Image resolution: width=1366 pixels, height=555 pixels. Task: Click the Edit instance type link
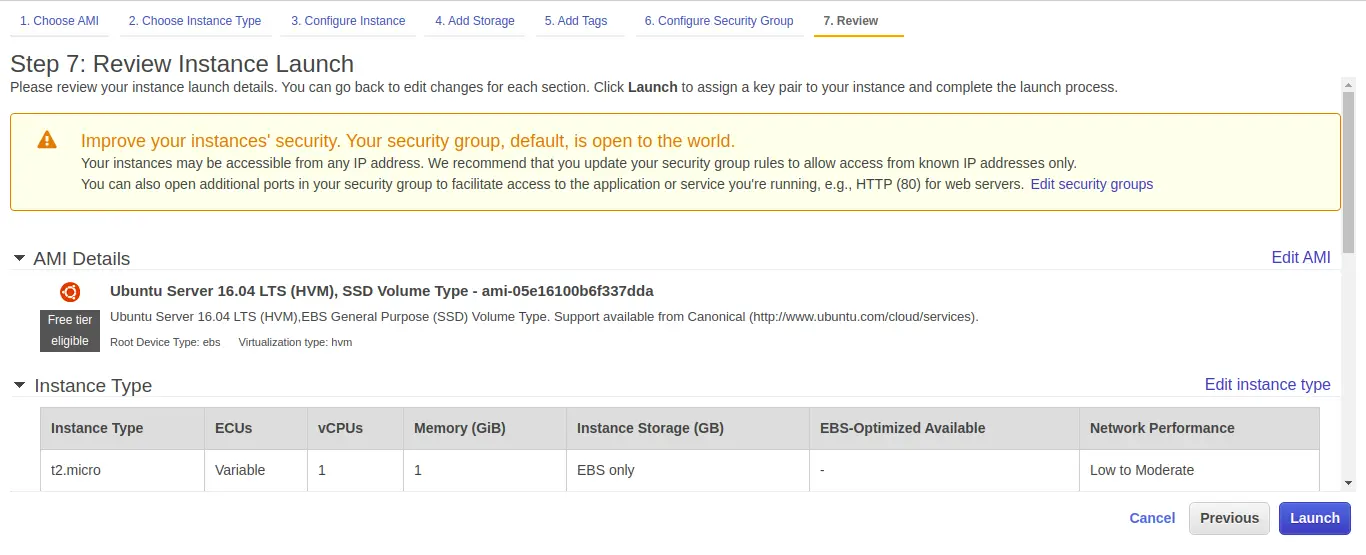click(1268, 384)
